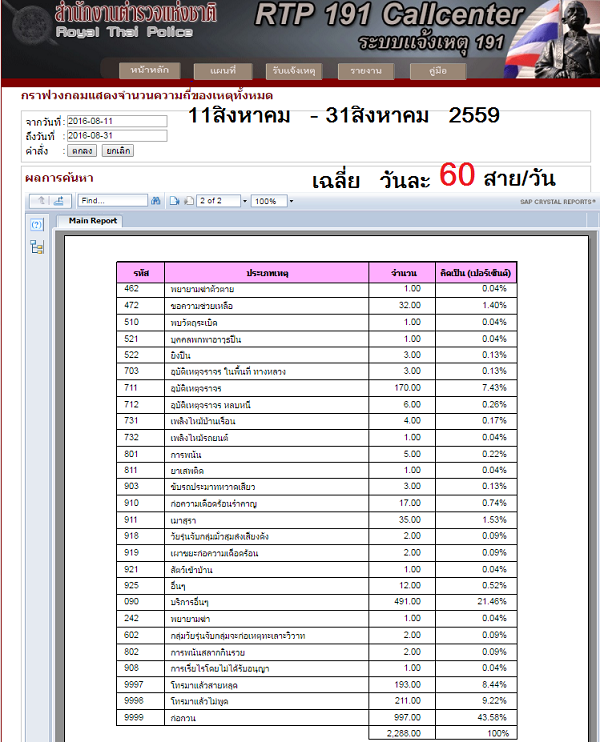Click the page icon left of the page box

coord(188,201)
